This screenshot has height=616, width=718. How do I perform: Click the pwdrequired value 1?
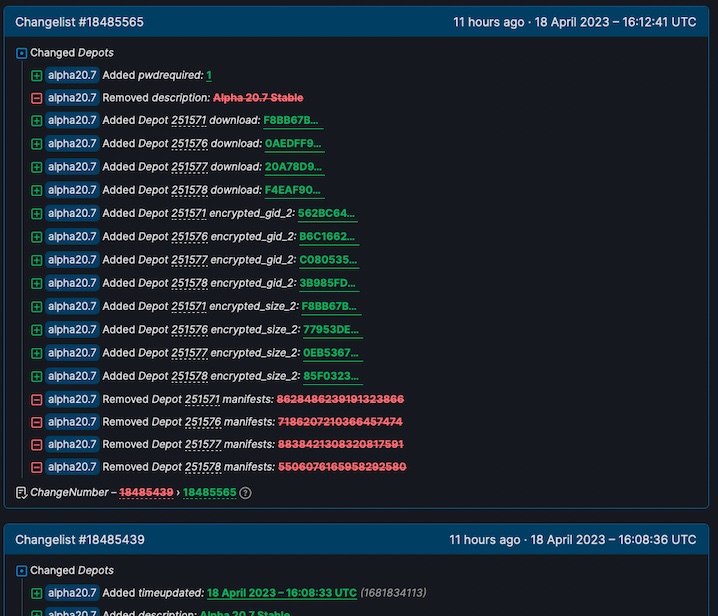click(209, 75)
